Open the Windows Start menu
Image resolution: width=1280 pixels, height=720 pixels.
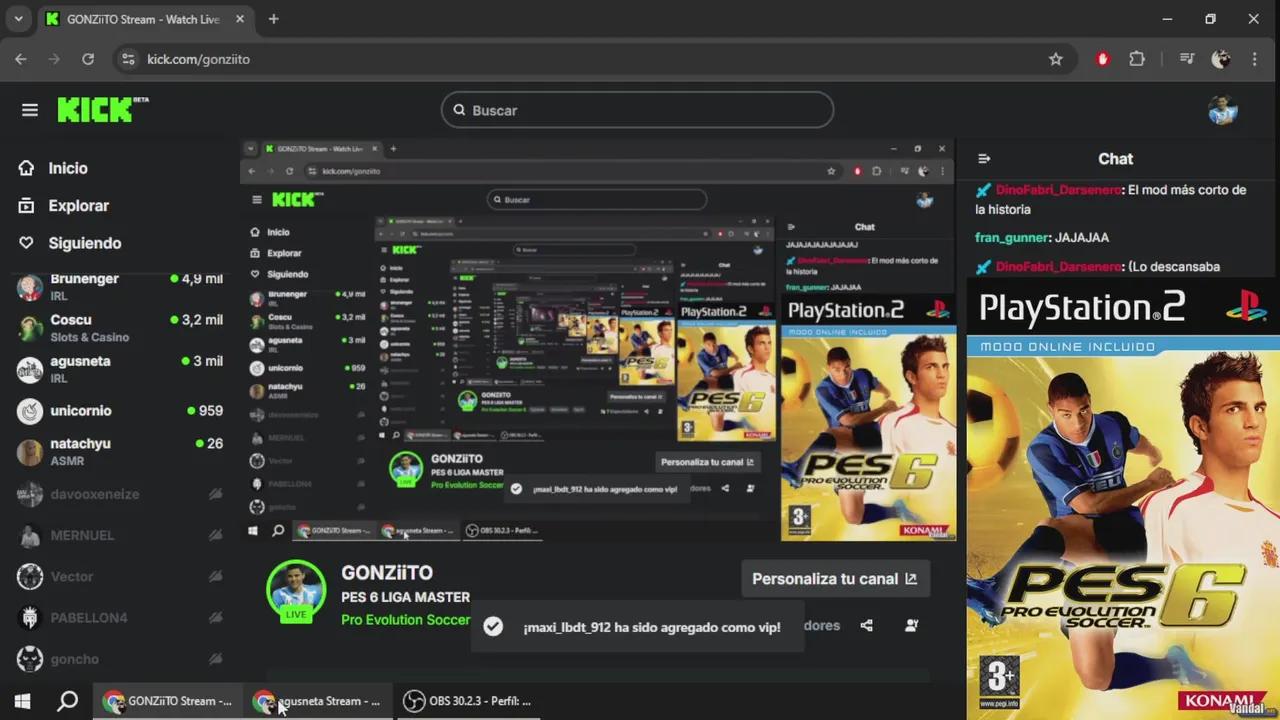coord(22,701)
